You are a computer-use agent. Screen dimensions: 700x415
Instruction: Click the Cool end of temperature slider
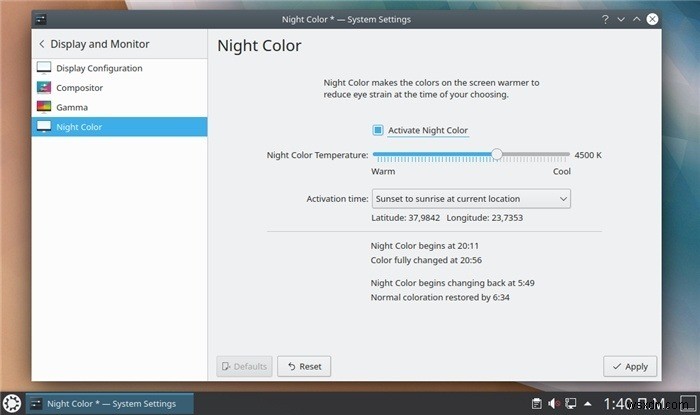pos(562,171)
